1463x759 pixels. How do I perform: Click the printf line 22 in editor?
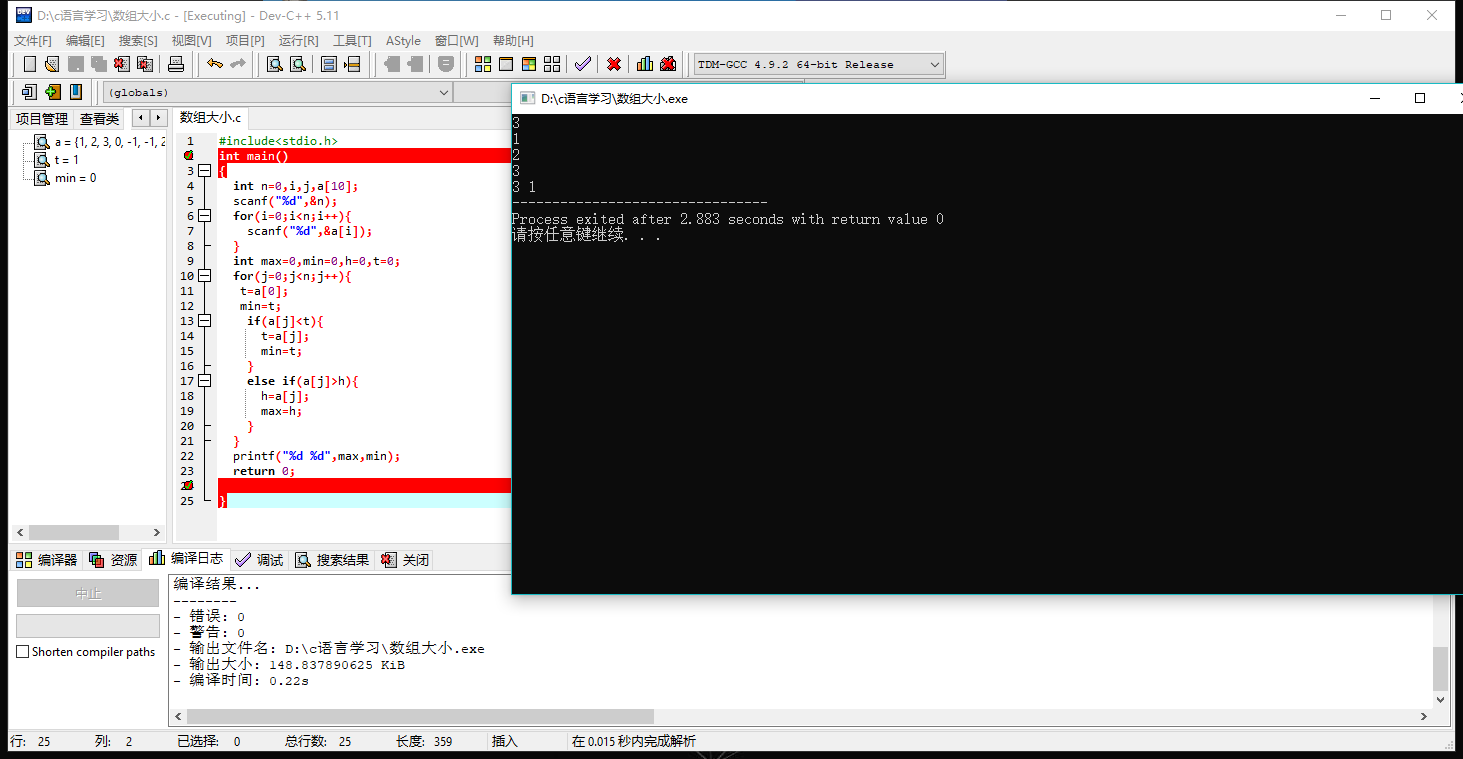[x=316, y=456]
